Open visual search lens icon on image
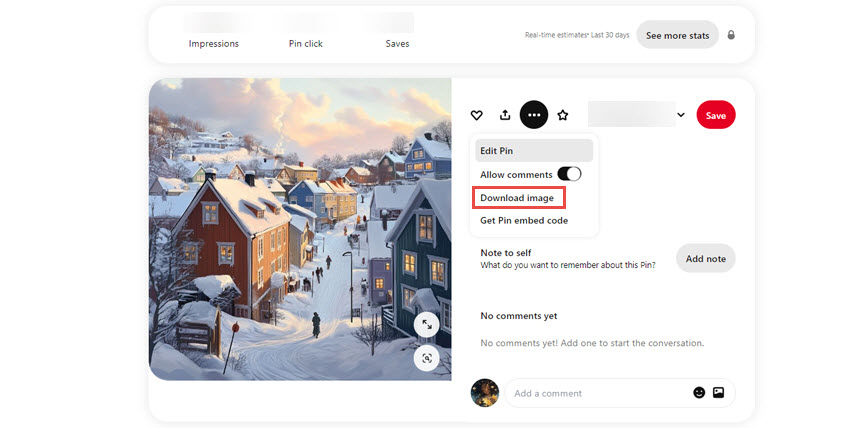The height and width of the screenshot is (428, 850). click(x=427, y=358)
